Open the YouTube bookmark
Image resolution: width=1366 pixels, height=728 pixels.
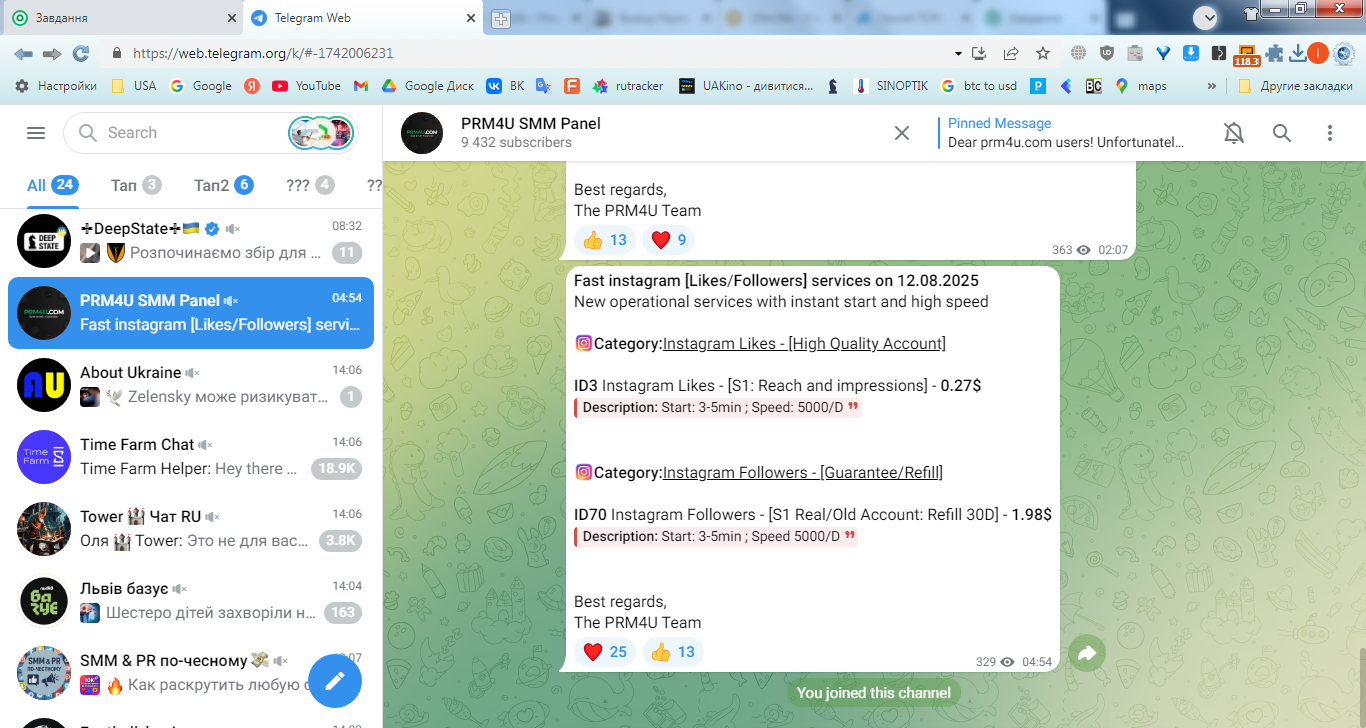click(x=306, y=86)
